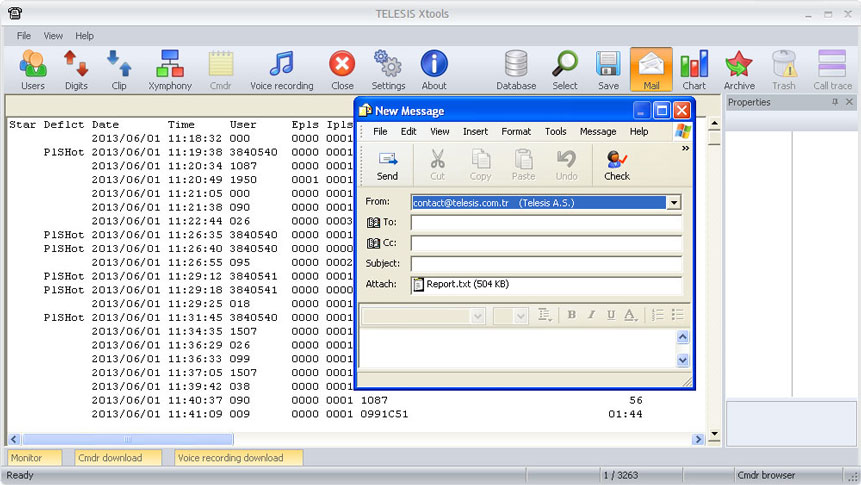This screenshot has height=485, width=861.
Task: Click the Digits toolbar icon
Action: coord(76,70)
